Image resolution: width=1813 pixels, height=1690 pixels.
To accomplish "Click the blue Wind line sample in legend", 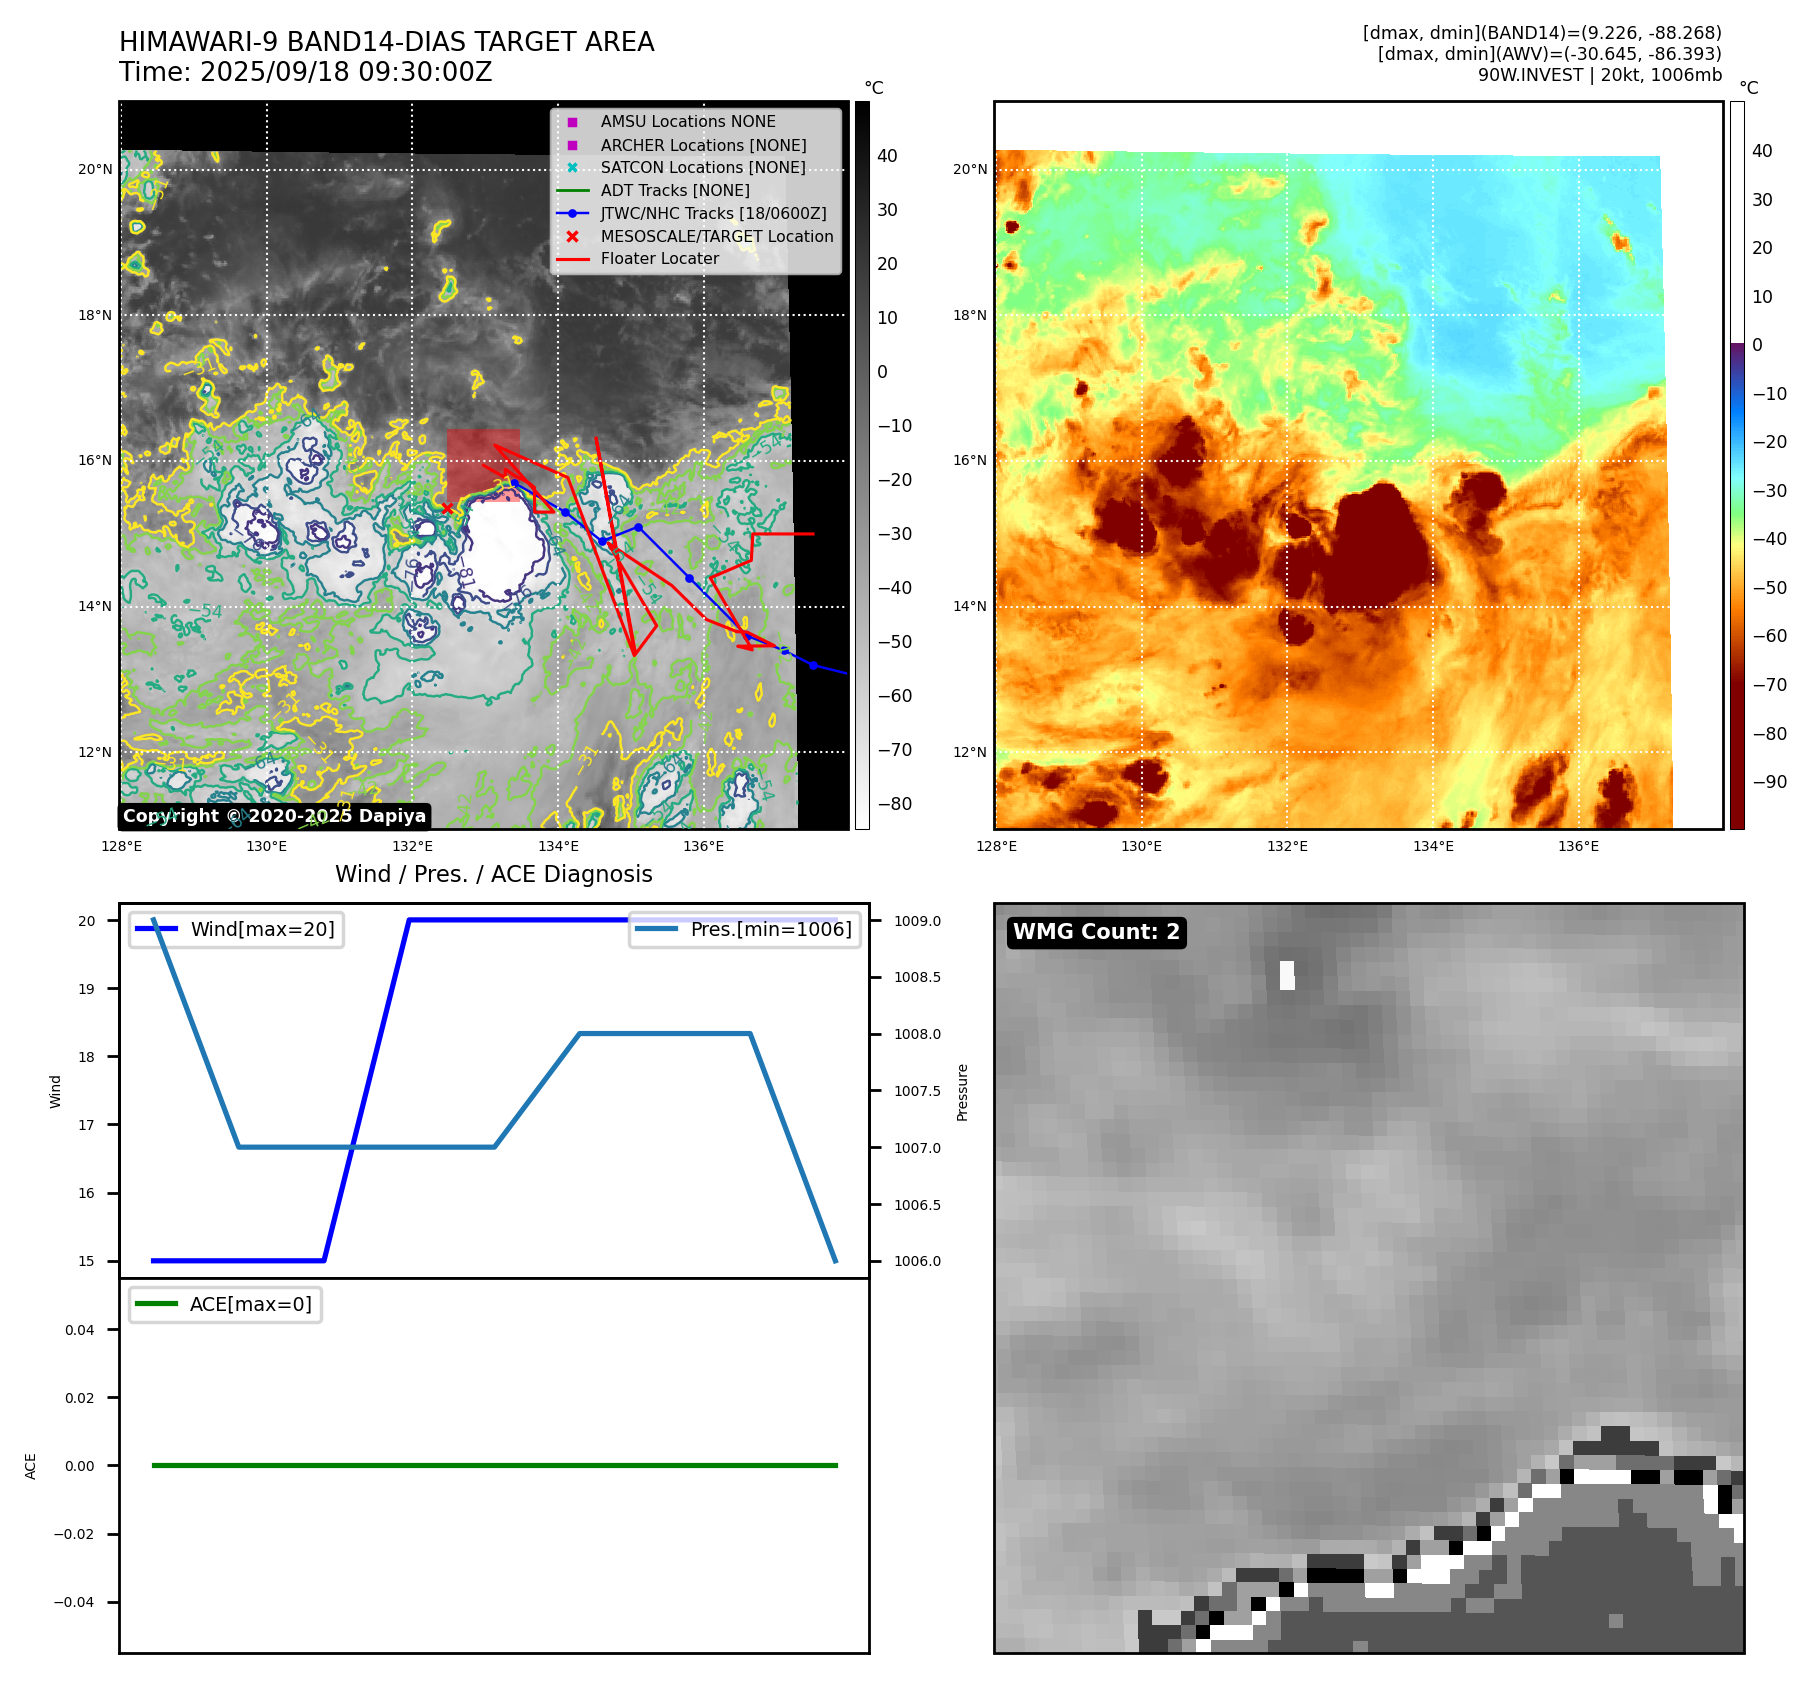I will tap(156, 929).
